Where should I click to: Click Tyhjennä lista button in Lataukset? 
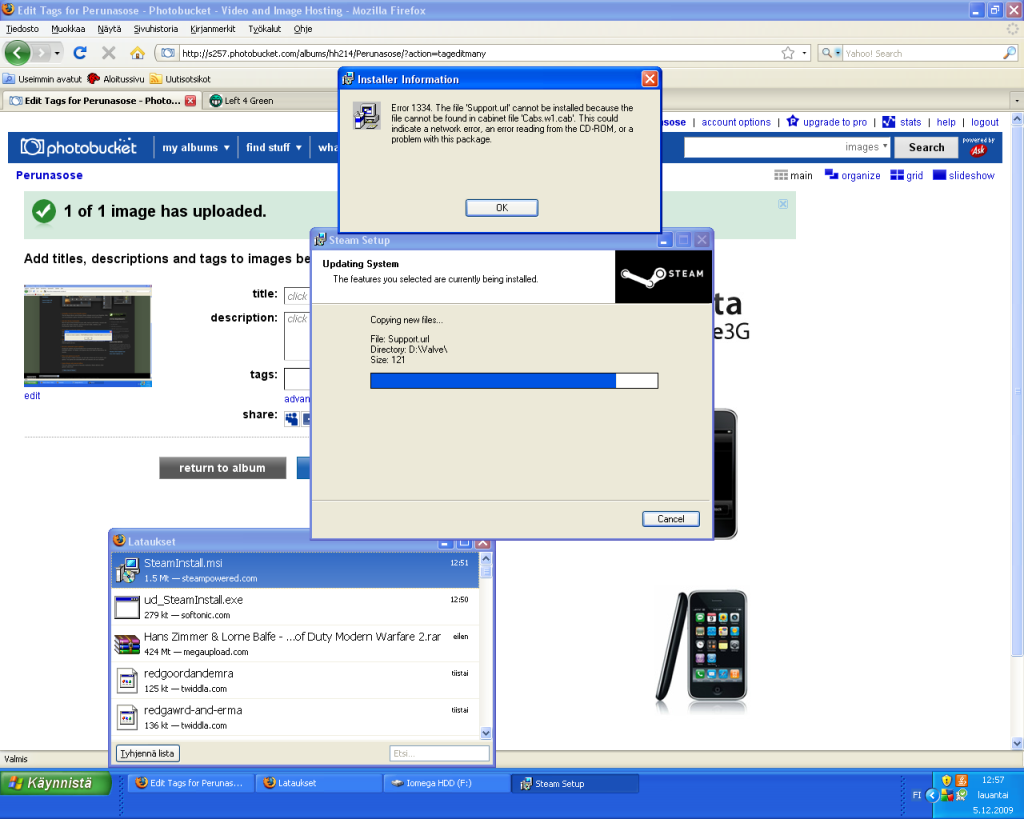point(148,753)
